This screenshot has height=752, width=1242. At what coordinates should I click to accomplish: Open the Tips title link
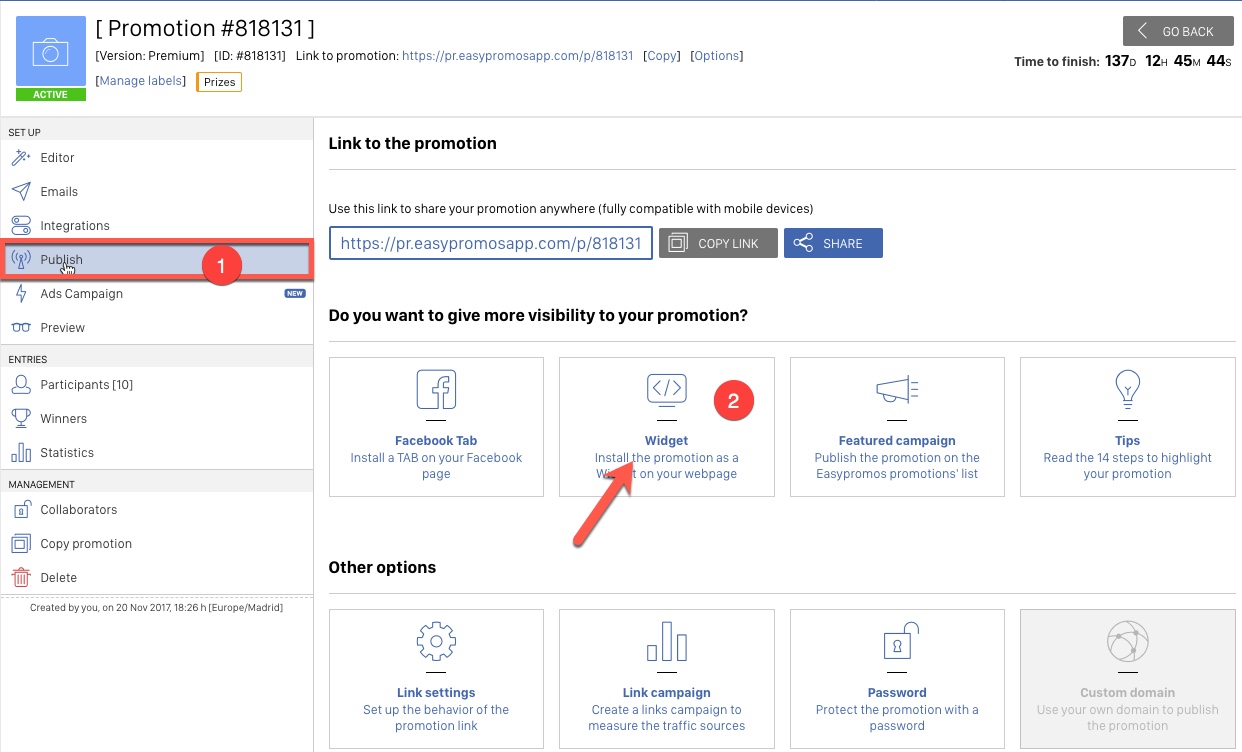click(1127, 441)
